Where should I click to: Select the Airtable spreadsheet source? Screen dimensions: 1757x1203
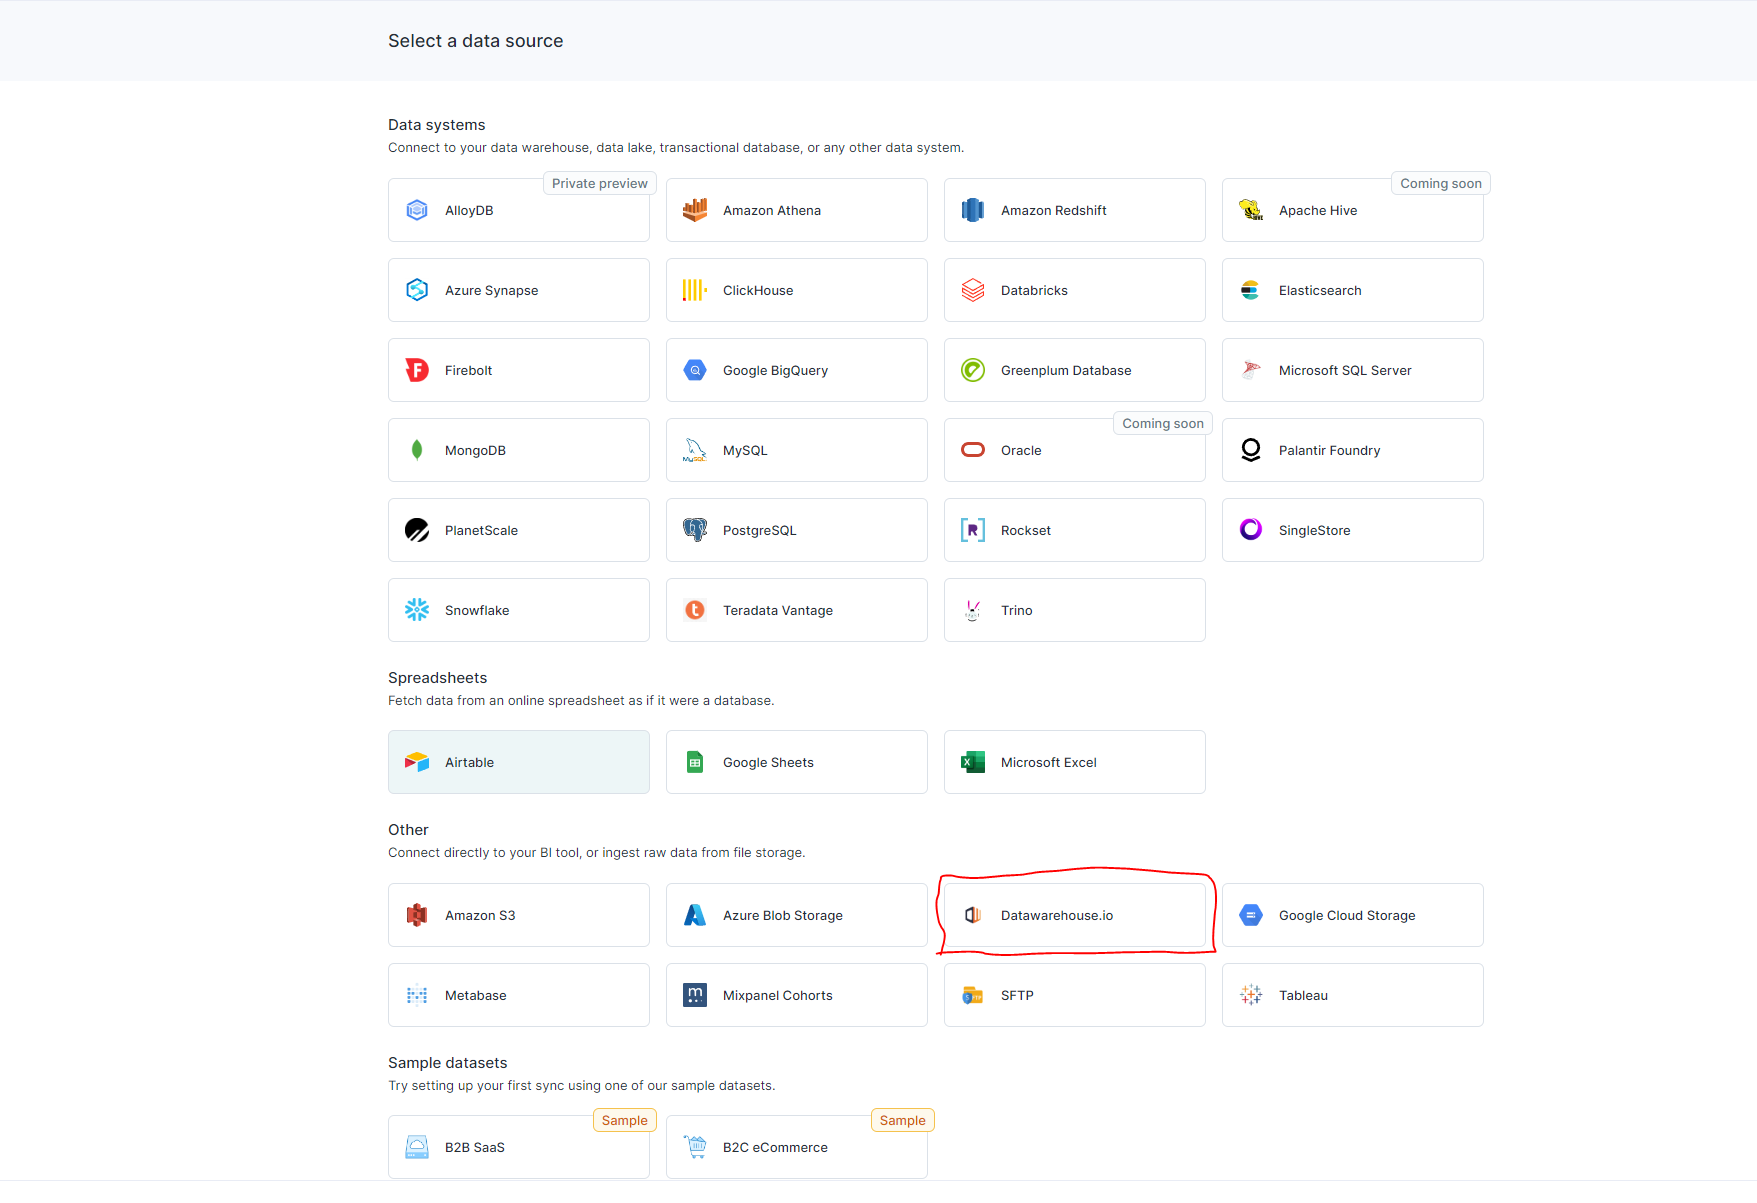click(x=518, y=762)
